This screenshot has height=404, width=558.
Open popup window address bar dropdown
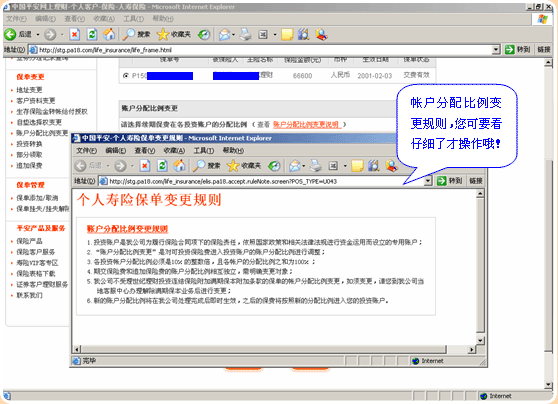pyautogui.click(x=428, y=181)
